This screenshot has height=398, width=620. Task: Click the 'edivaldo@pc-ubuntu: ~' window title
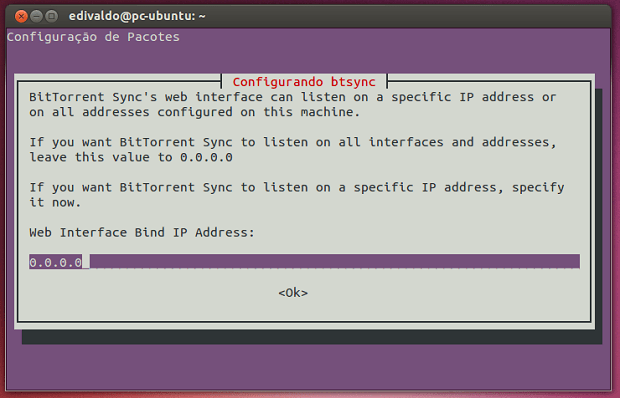coord(137,16)
